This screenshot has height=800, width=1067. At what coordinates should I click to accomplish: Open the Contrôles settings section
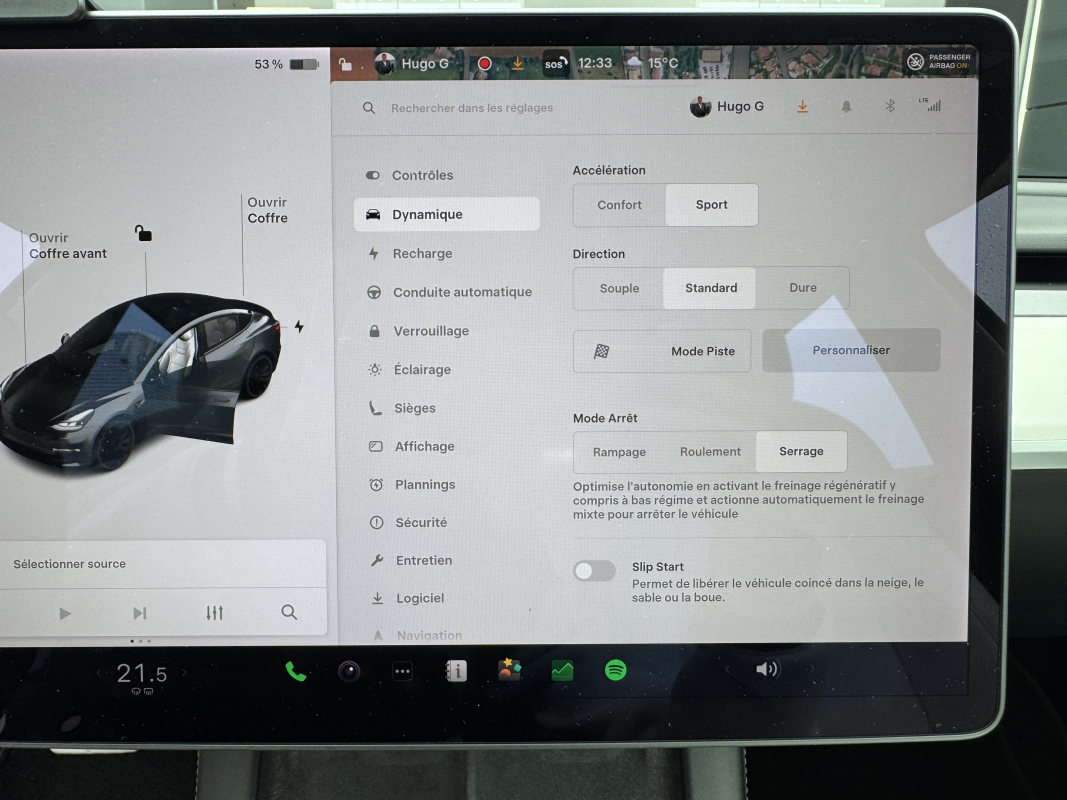[x=446, y=176]
